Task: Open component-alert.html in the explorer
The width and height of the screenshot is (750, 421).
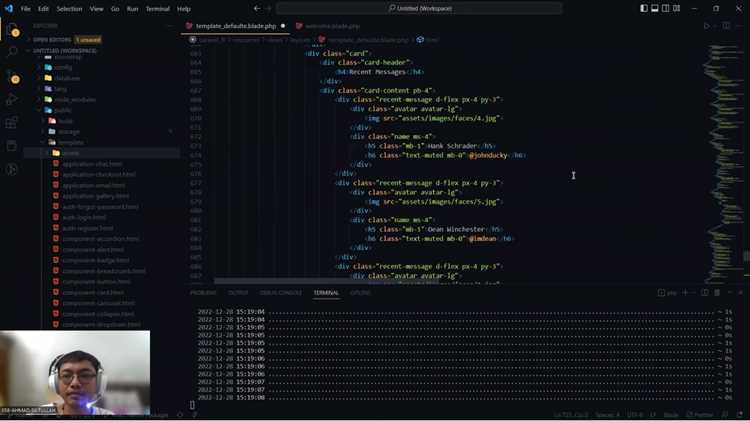Action: (93, 249)
